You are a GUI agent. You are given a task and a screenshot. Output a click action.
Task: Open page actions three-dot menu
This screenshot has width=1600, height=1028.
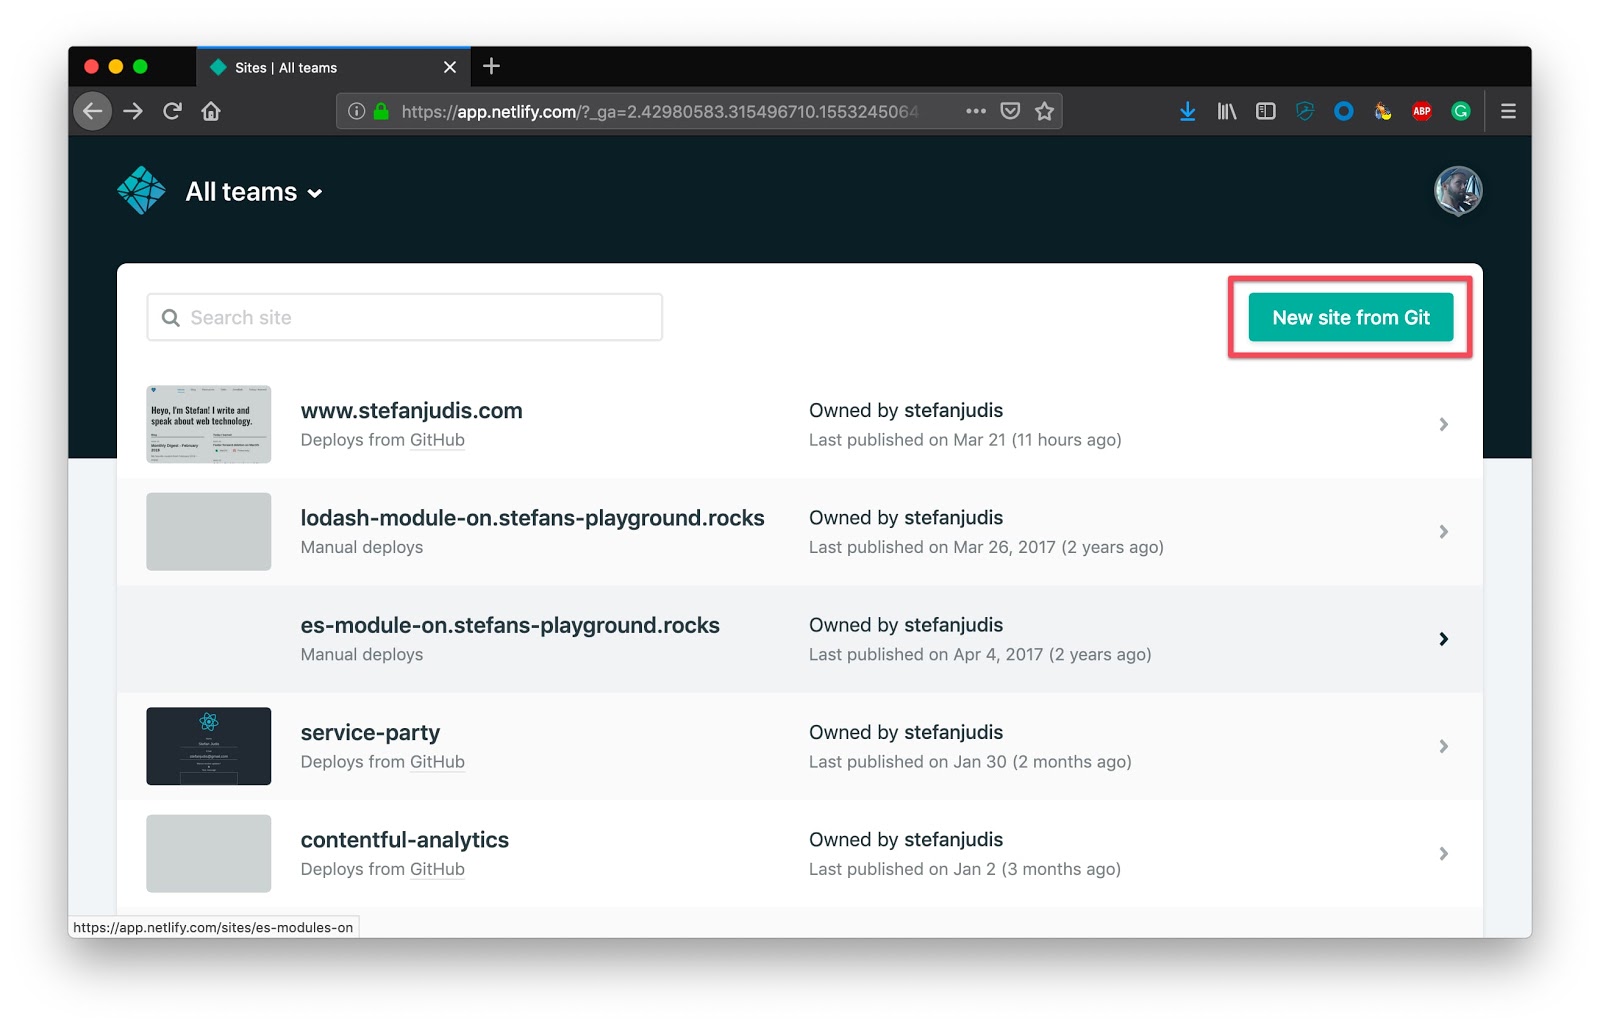[976, 111]
